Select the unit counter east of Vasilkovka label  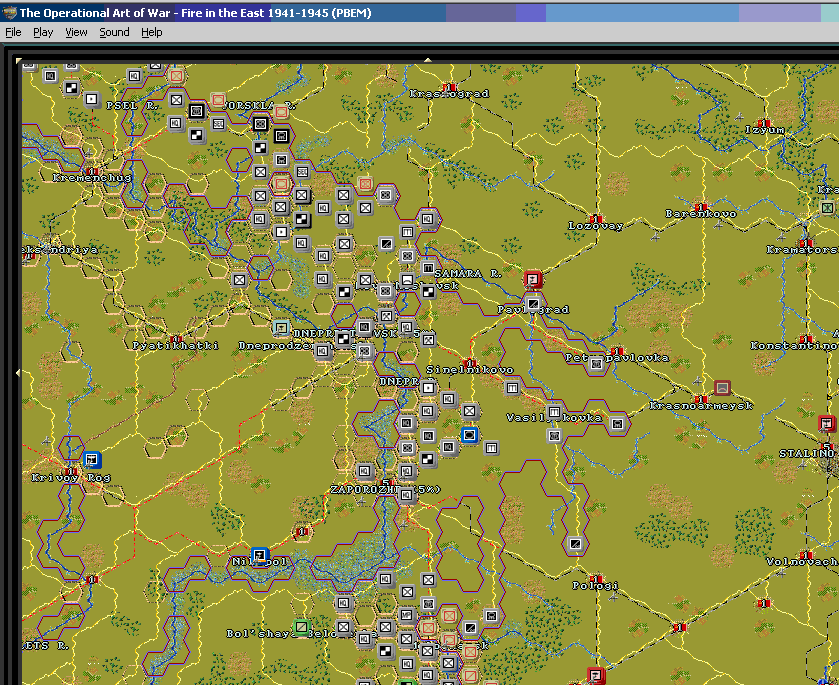(x=617, y=423)
